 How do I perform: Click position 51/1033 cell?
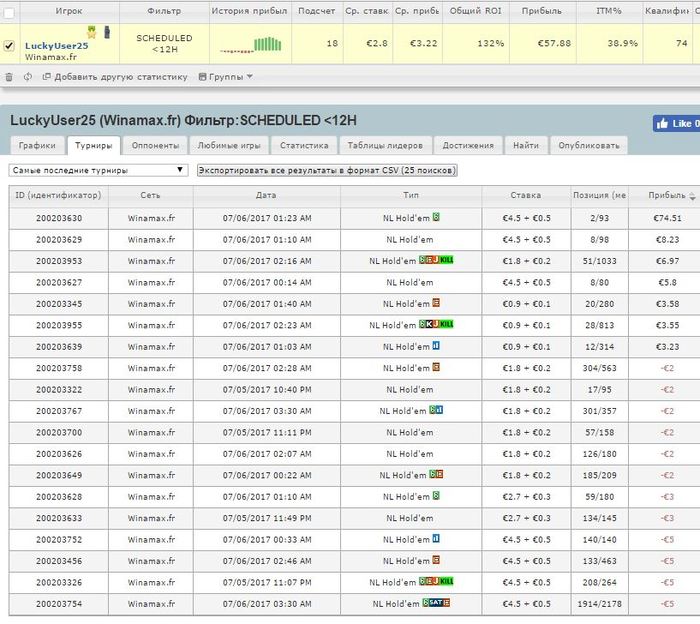[x=600, y=261]
